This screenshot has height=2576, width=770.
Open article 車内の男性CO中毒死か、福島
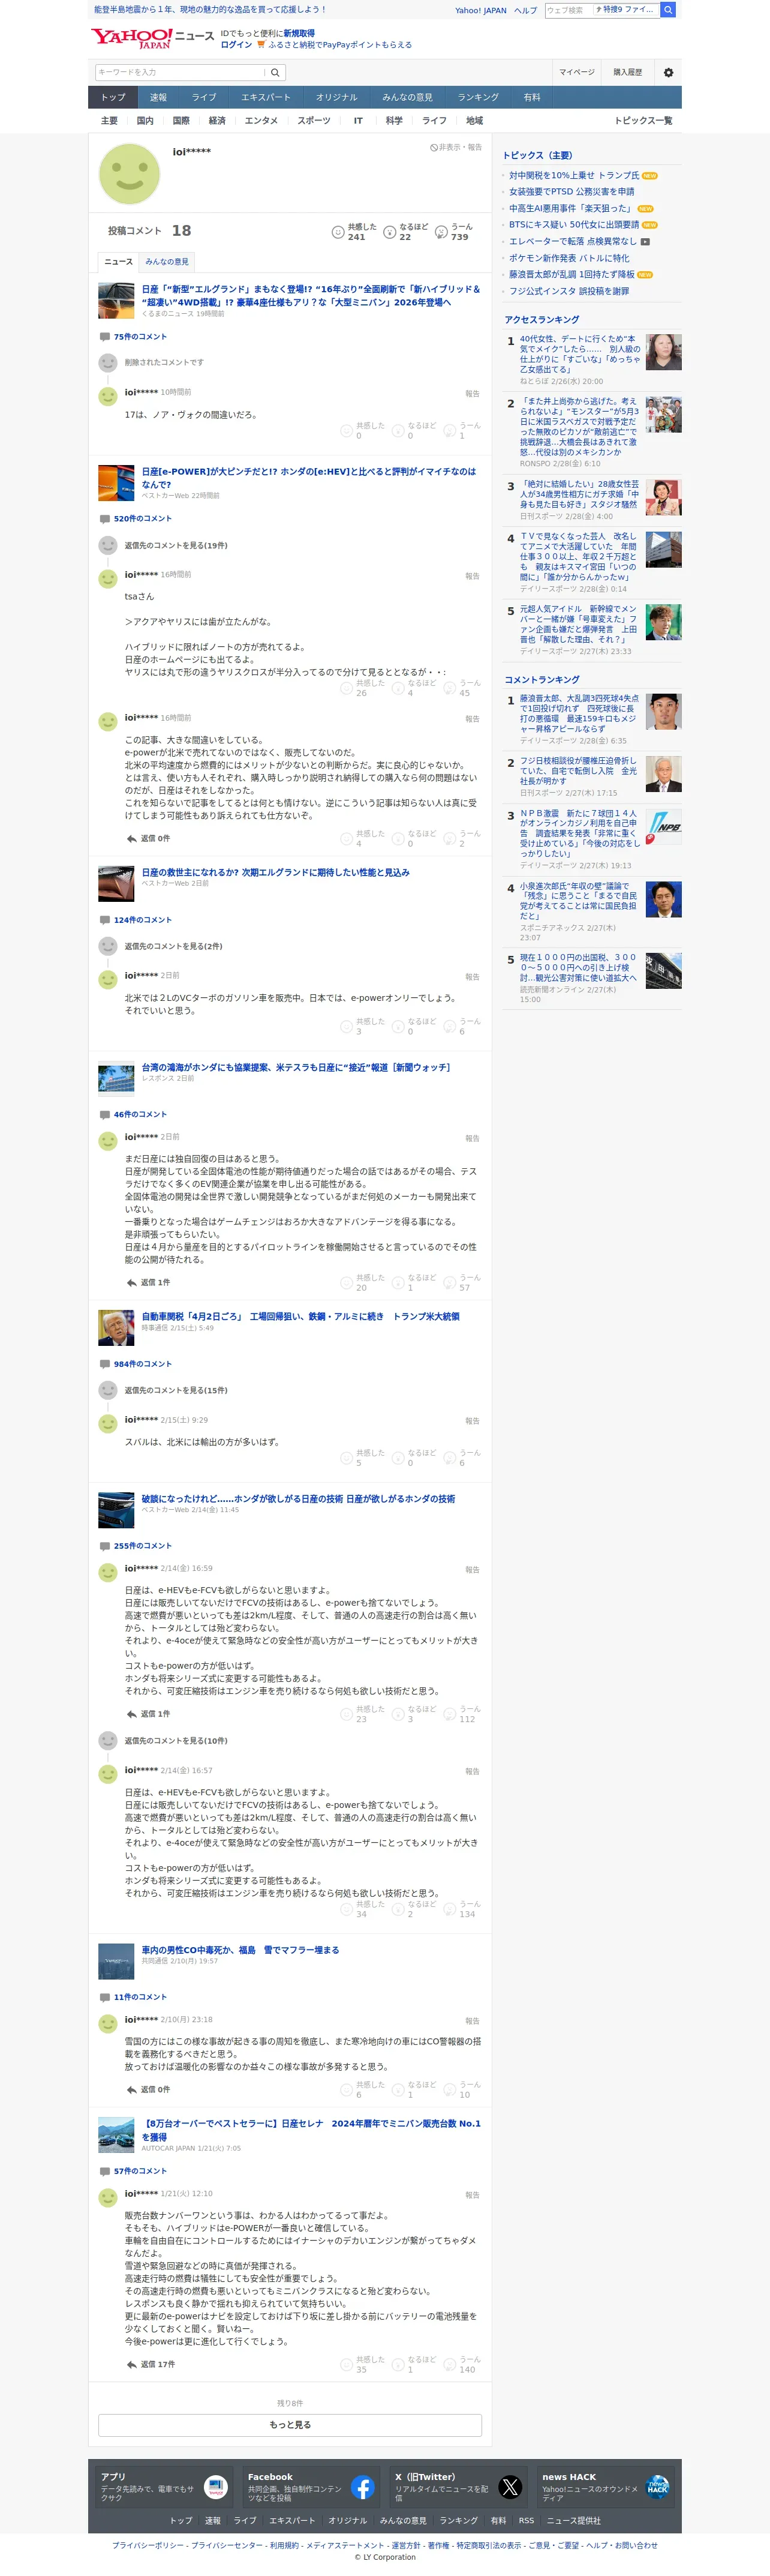(x=240, y=1949)
